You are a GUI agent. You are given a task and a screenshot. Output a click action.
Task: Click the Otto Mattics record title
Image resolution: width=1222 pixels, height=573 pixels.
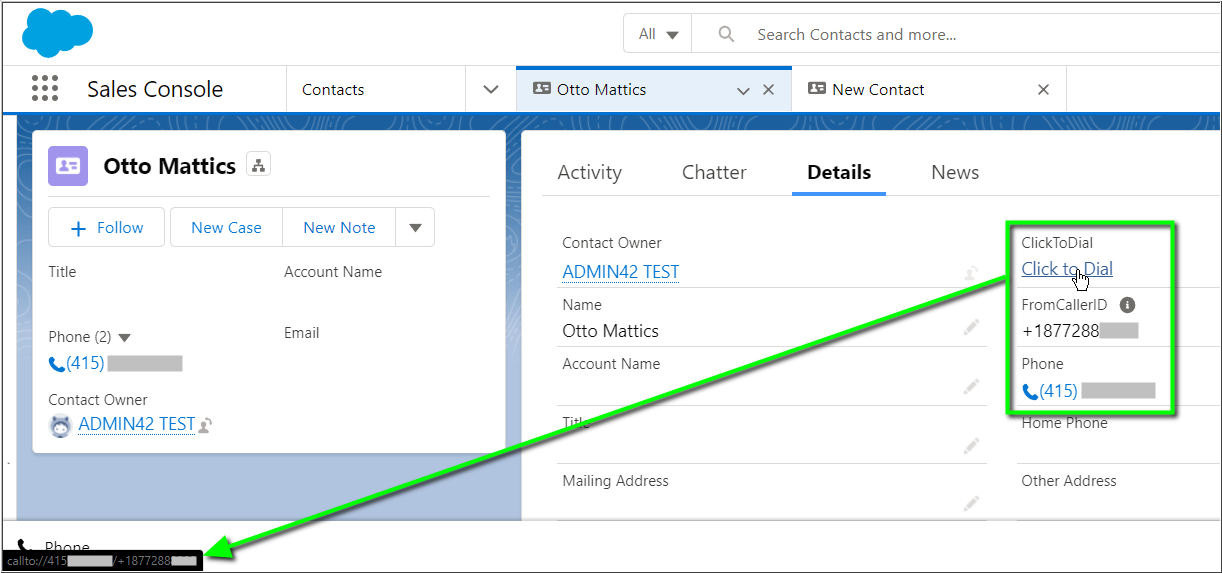click(170, 166)
